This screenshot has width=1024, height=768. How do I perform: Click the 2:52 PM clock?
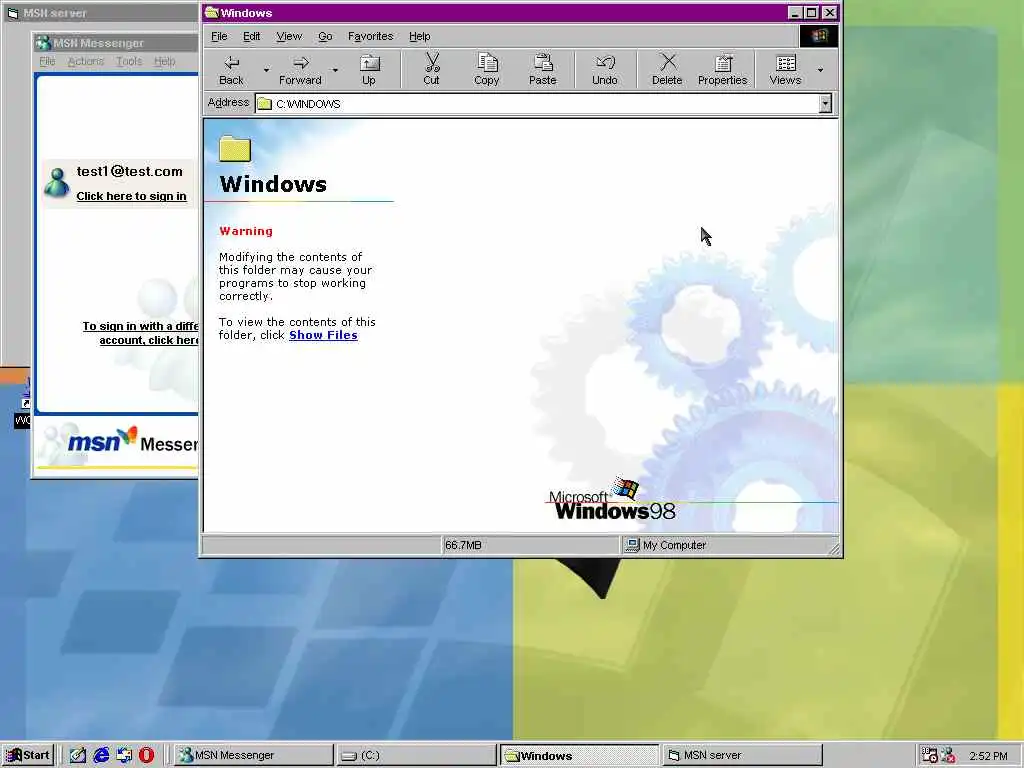tap(988, 756)
